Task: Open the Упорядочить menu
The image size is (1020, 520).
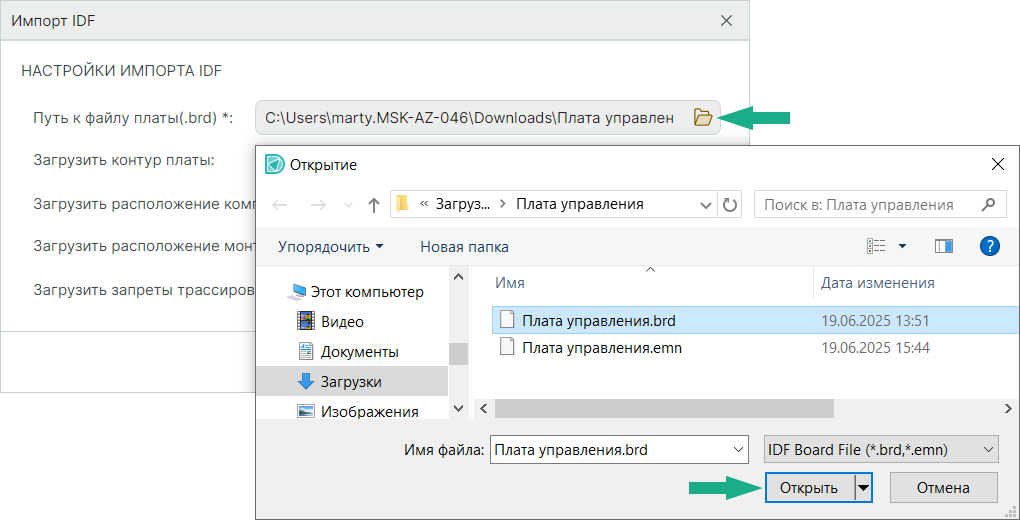Action: coord(330,246)
